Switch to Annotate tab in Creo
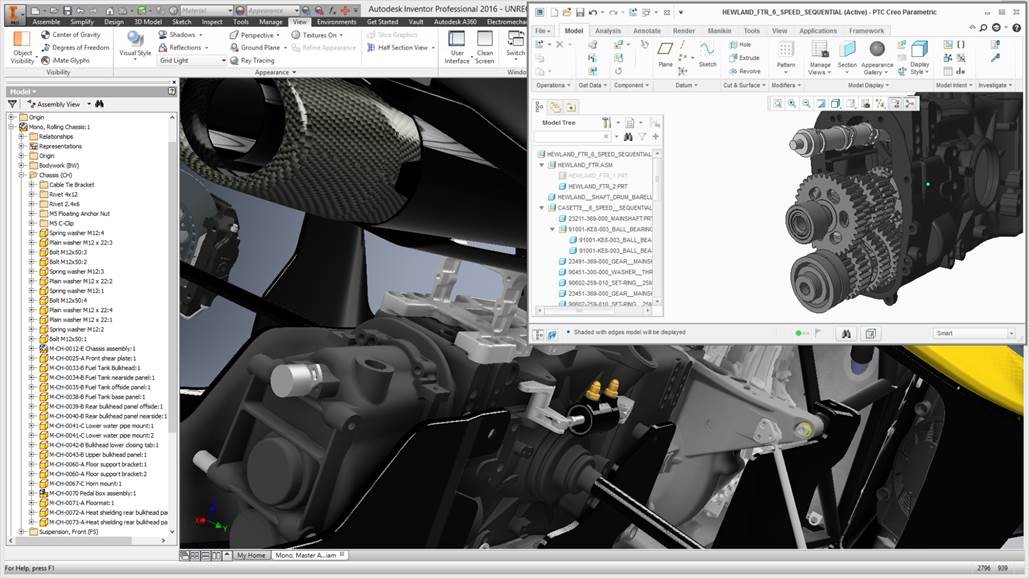Viewport: 1029px width, 578px height. click(646, 31)
